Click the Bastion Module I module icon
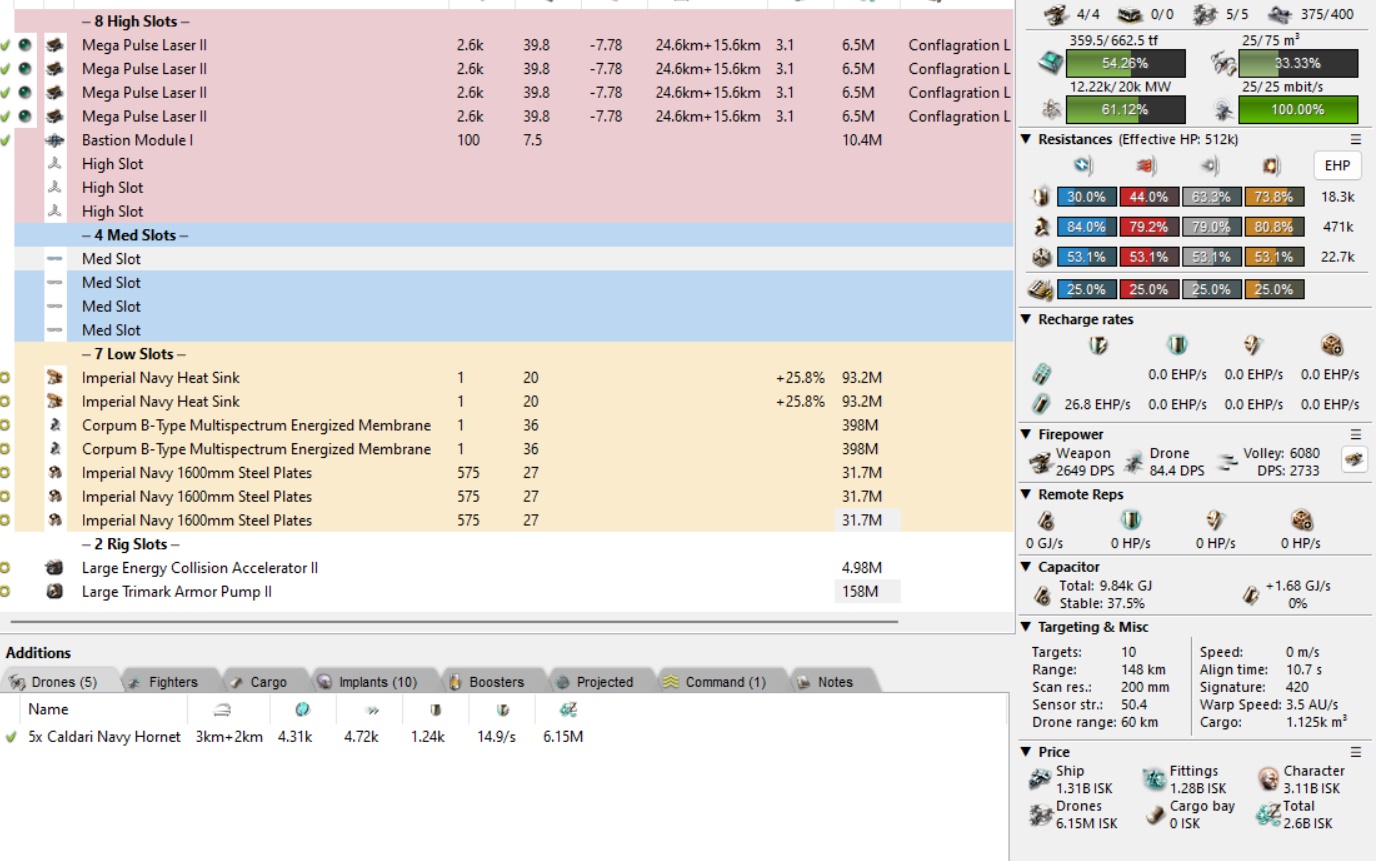The width and height of the screenshot is (1376, 861). 55,140
